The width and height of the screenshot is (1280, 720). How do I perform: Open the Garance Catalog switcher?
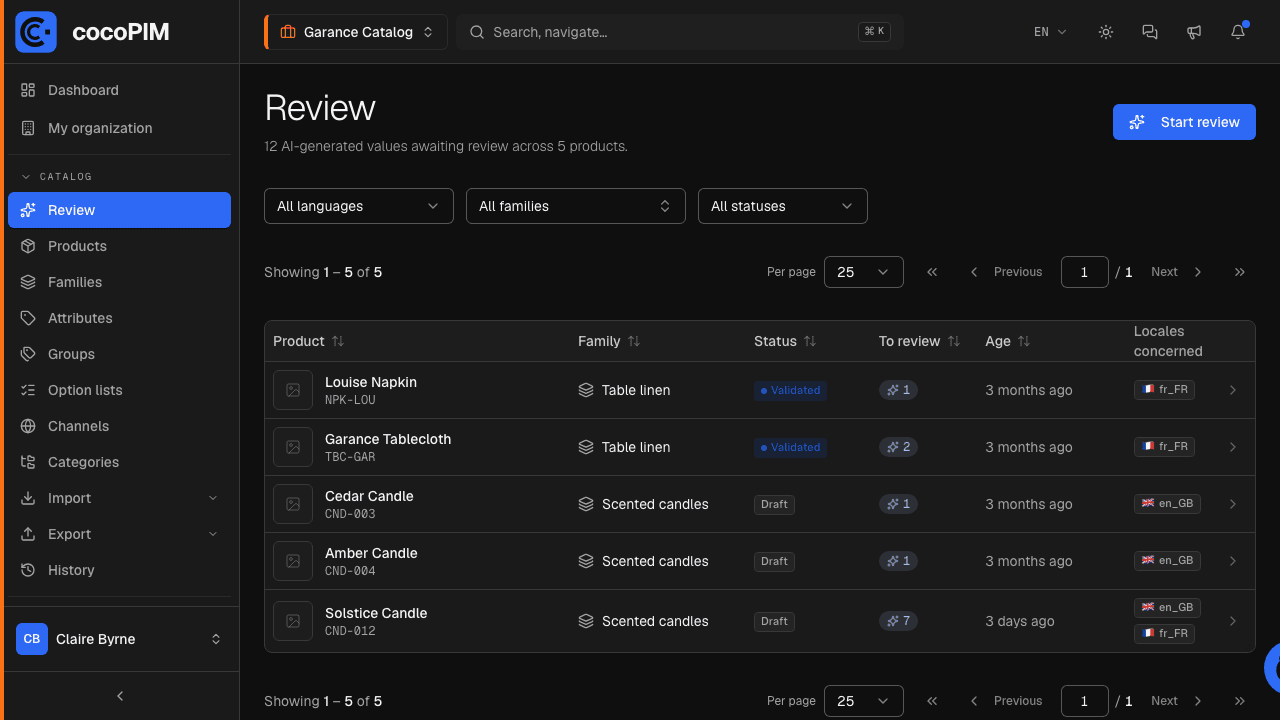pyautogui.click(x=357, y=32)
